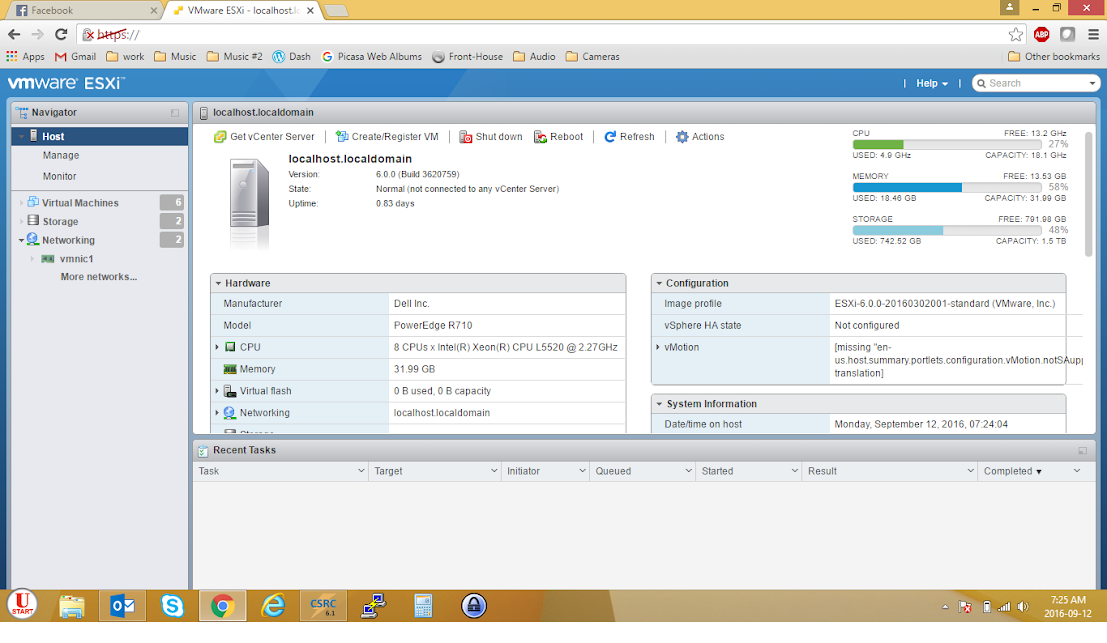Click the Reboot host button

pos(558,137)
